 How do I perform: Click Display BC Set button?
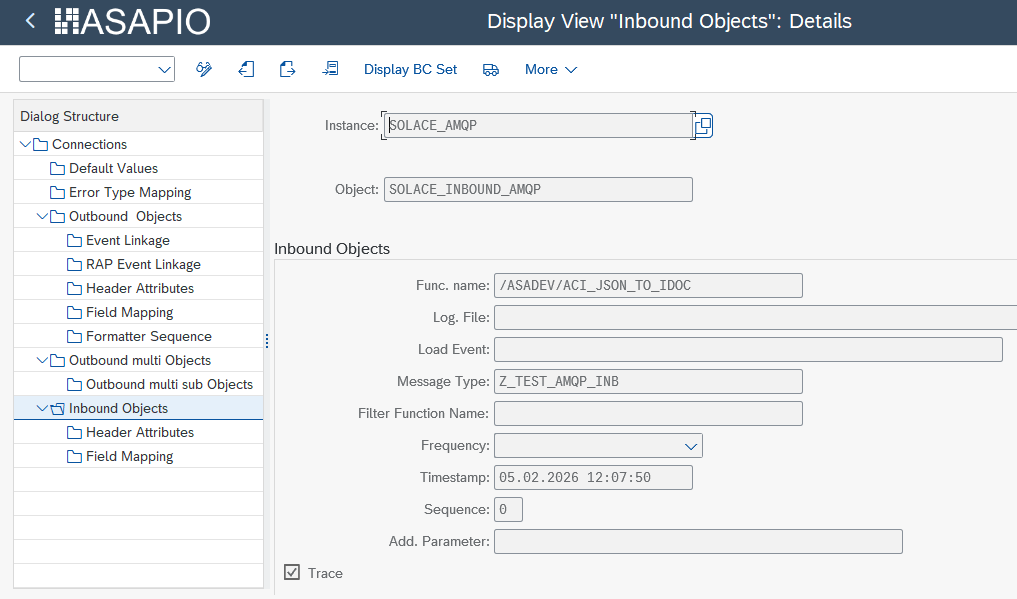tap(410, 69)
